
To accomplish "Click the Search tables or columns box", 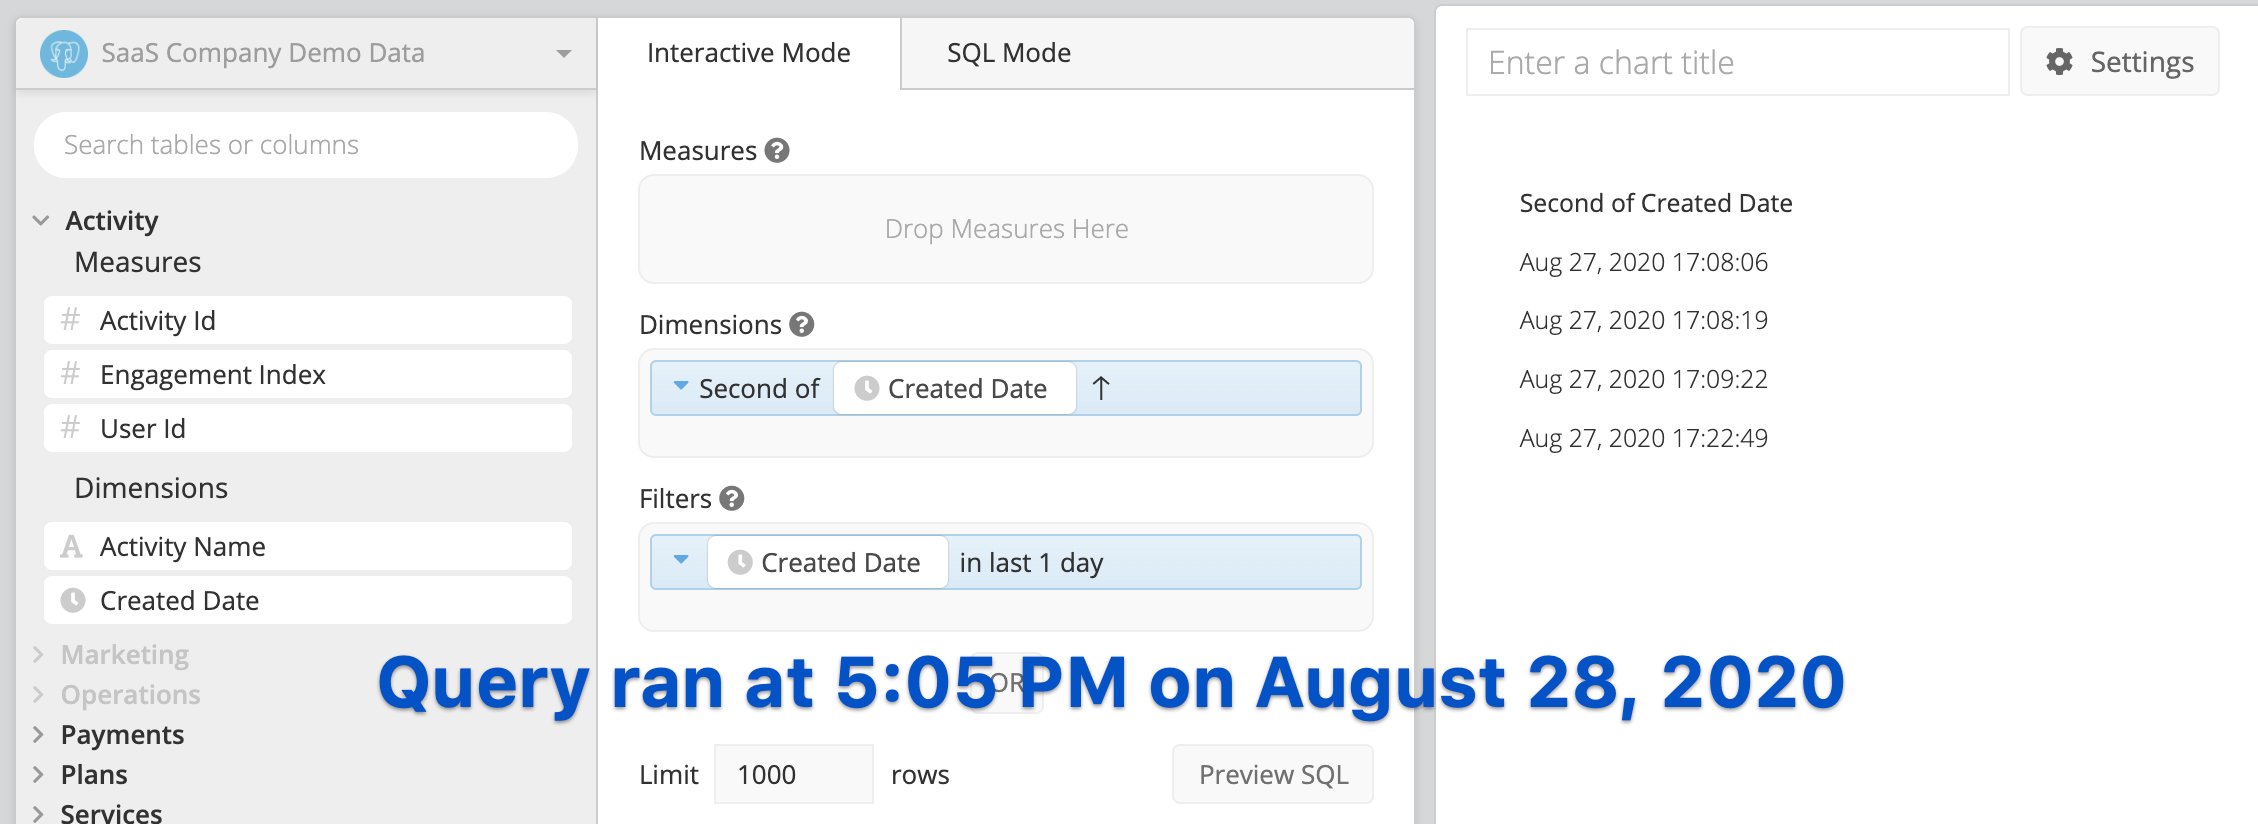I will tap(306, 145).
